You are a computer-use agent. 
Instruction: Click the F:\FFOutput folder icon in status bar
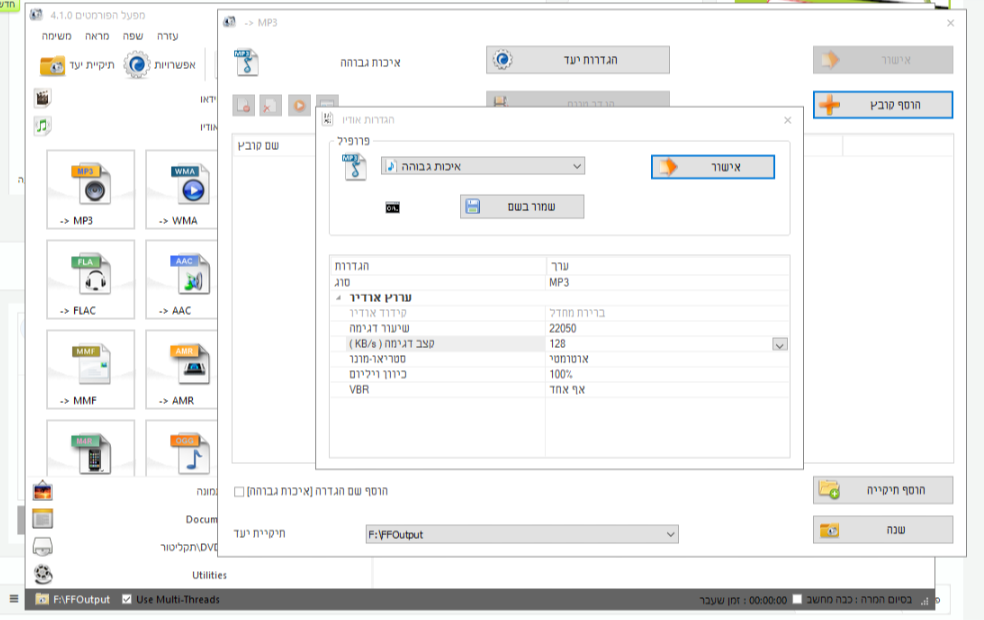click(41, 599)
